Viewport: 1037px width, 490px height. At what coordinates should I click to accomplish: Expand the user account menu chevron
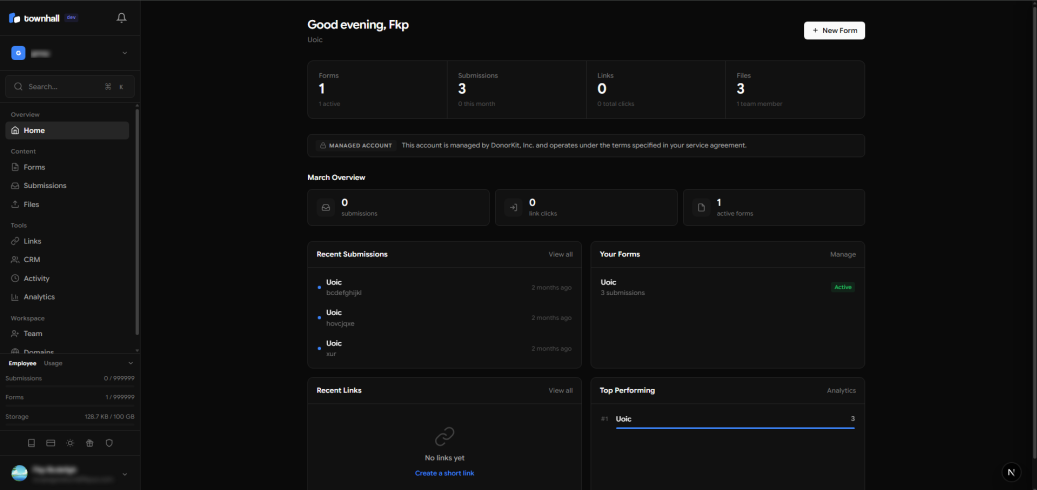[x=124, y=474]
